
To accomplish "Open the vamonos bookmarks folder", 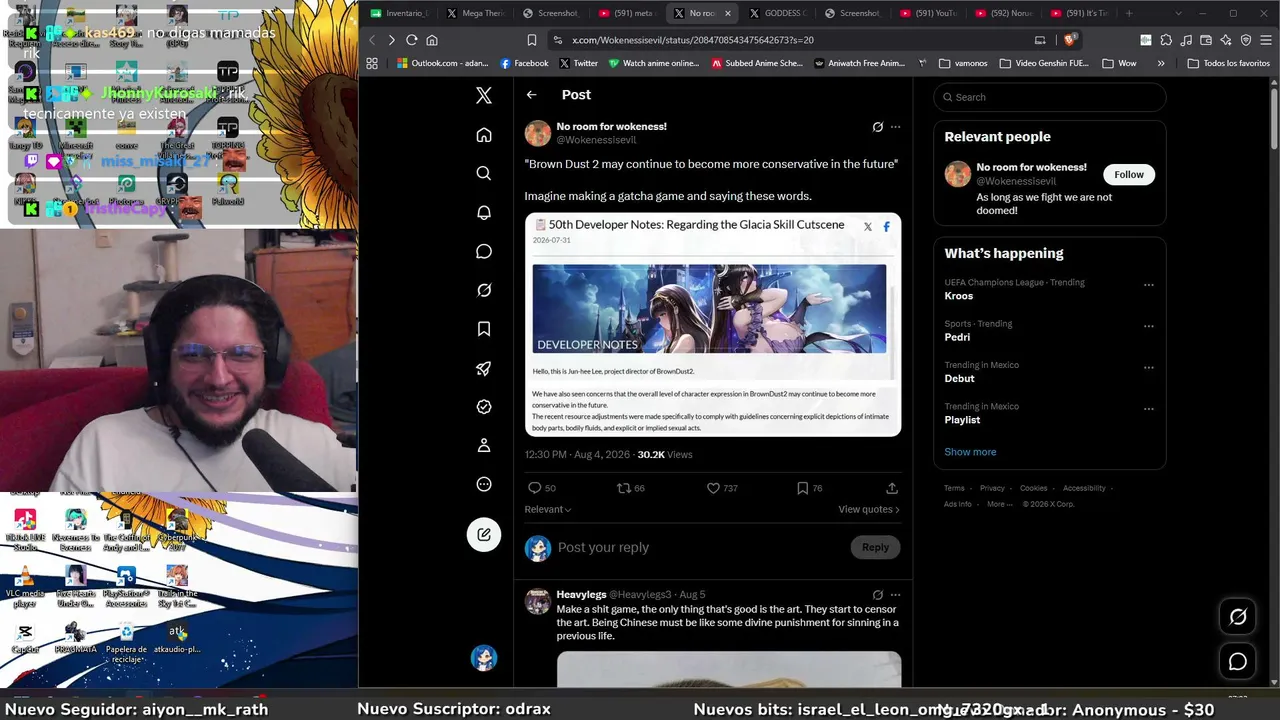I will 963,63.
